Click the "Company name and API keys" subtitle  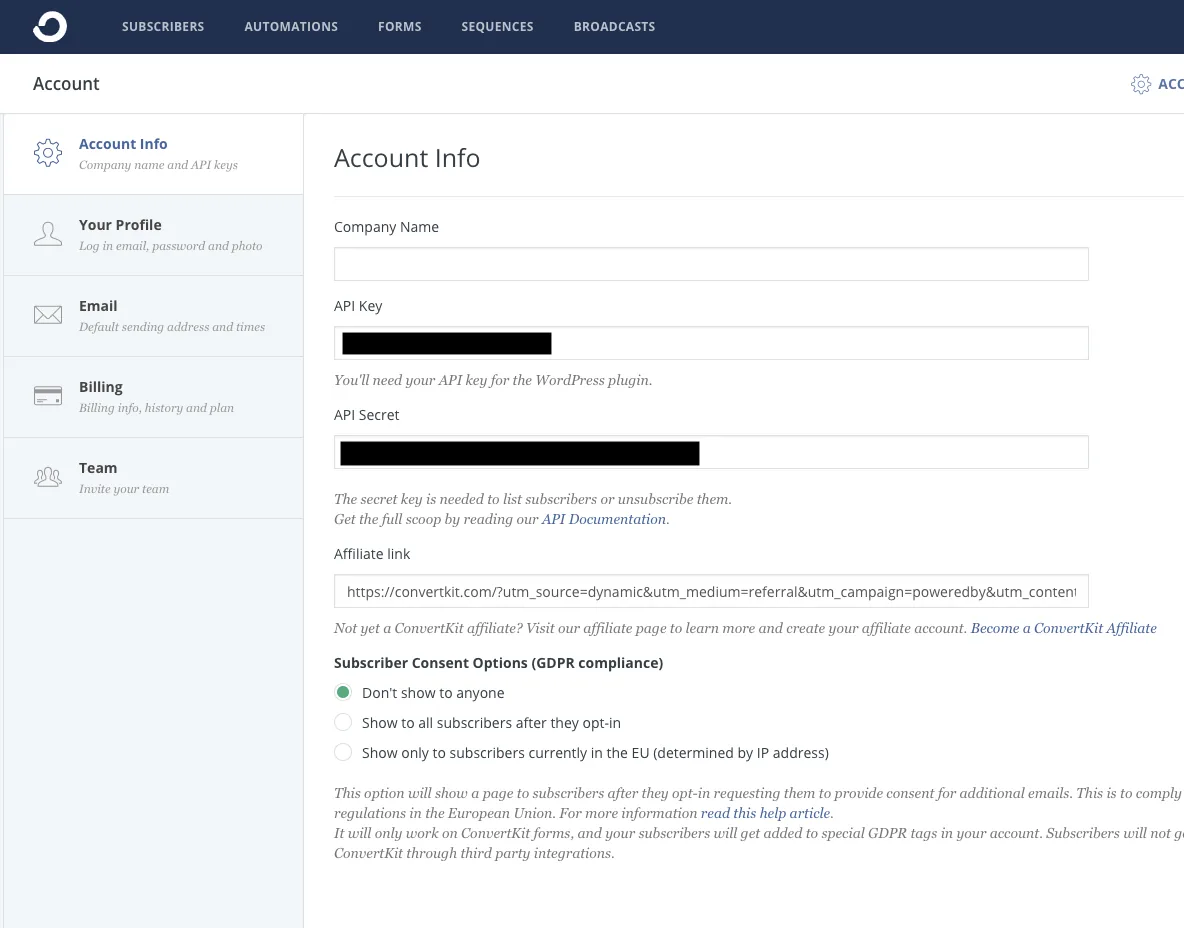158,165
